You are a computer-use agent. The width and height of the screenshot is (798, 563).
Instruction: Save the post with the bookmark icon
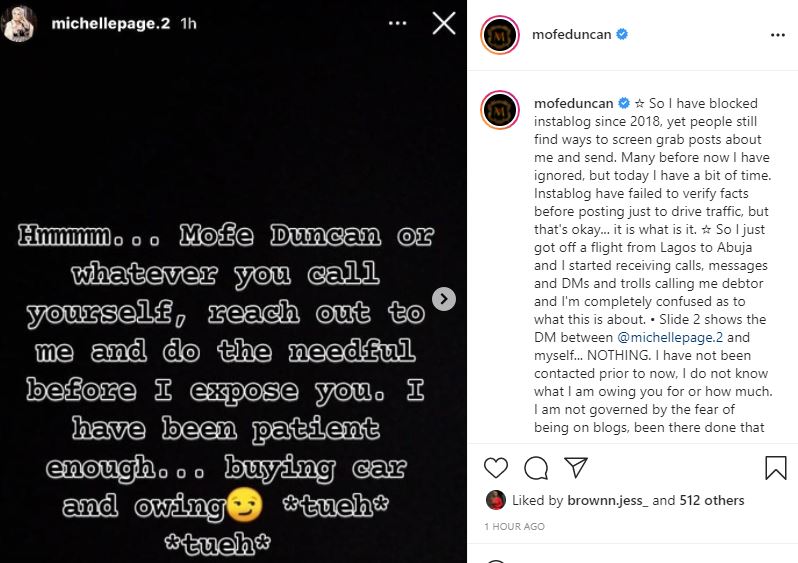(x=775, y=467)
